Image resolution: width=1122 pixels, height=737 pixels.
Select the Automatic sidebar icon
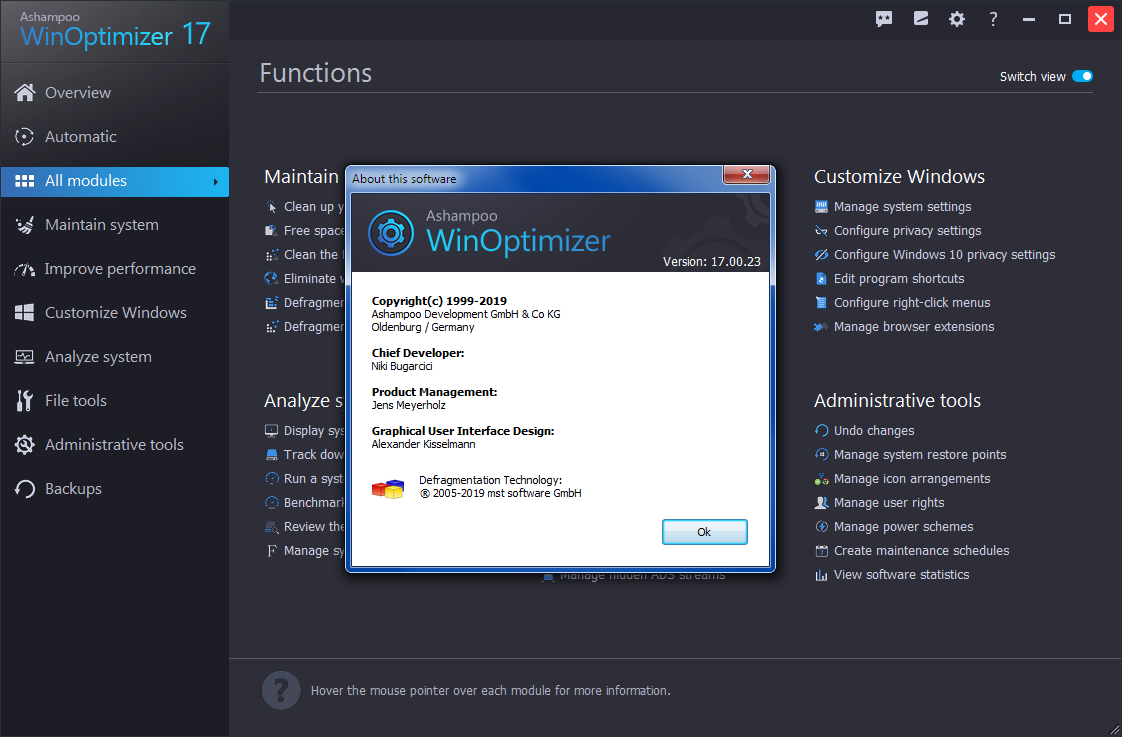tap(25, 137)
